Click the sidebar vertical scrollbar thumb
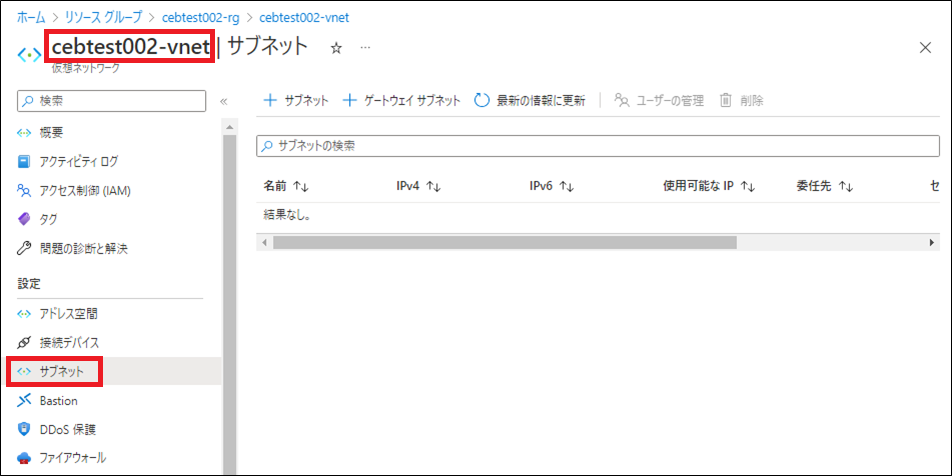The image size is (952, 476). click(230, 305)
